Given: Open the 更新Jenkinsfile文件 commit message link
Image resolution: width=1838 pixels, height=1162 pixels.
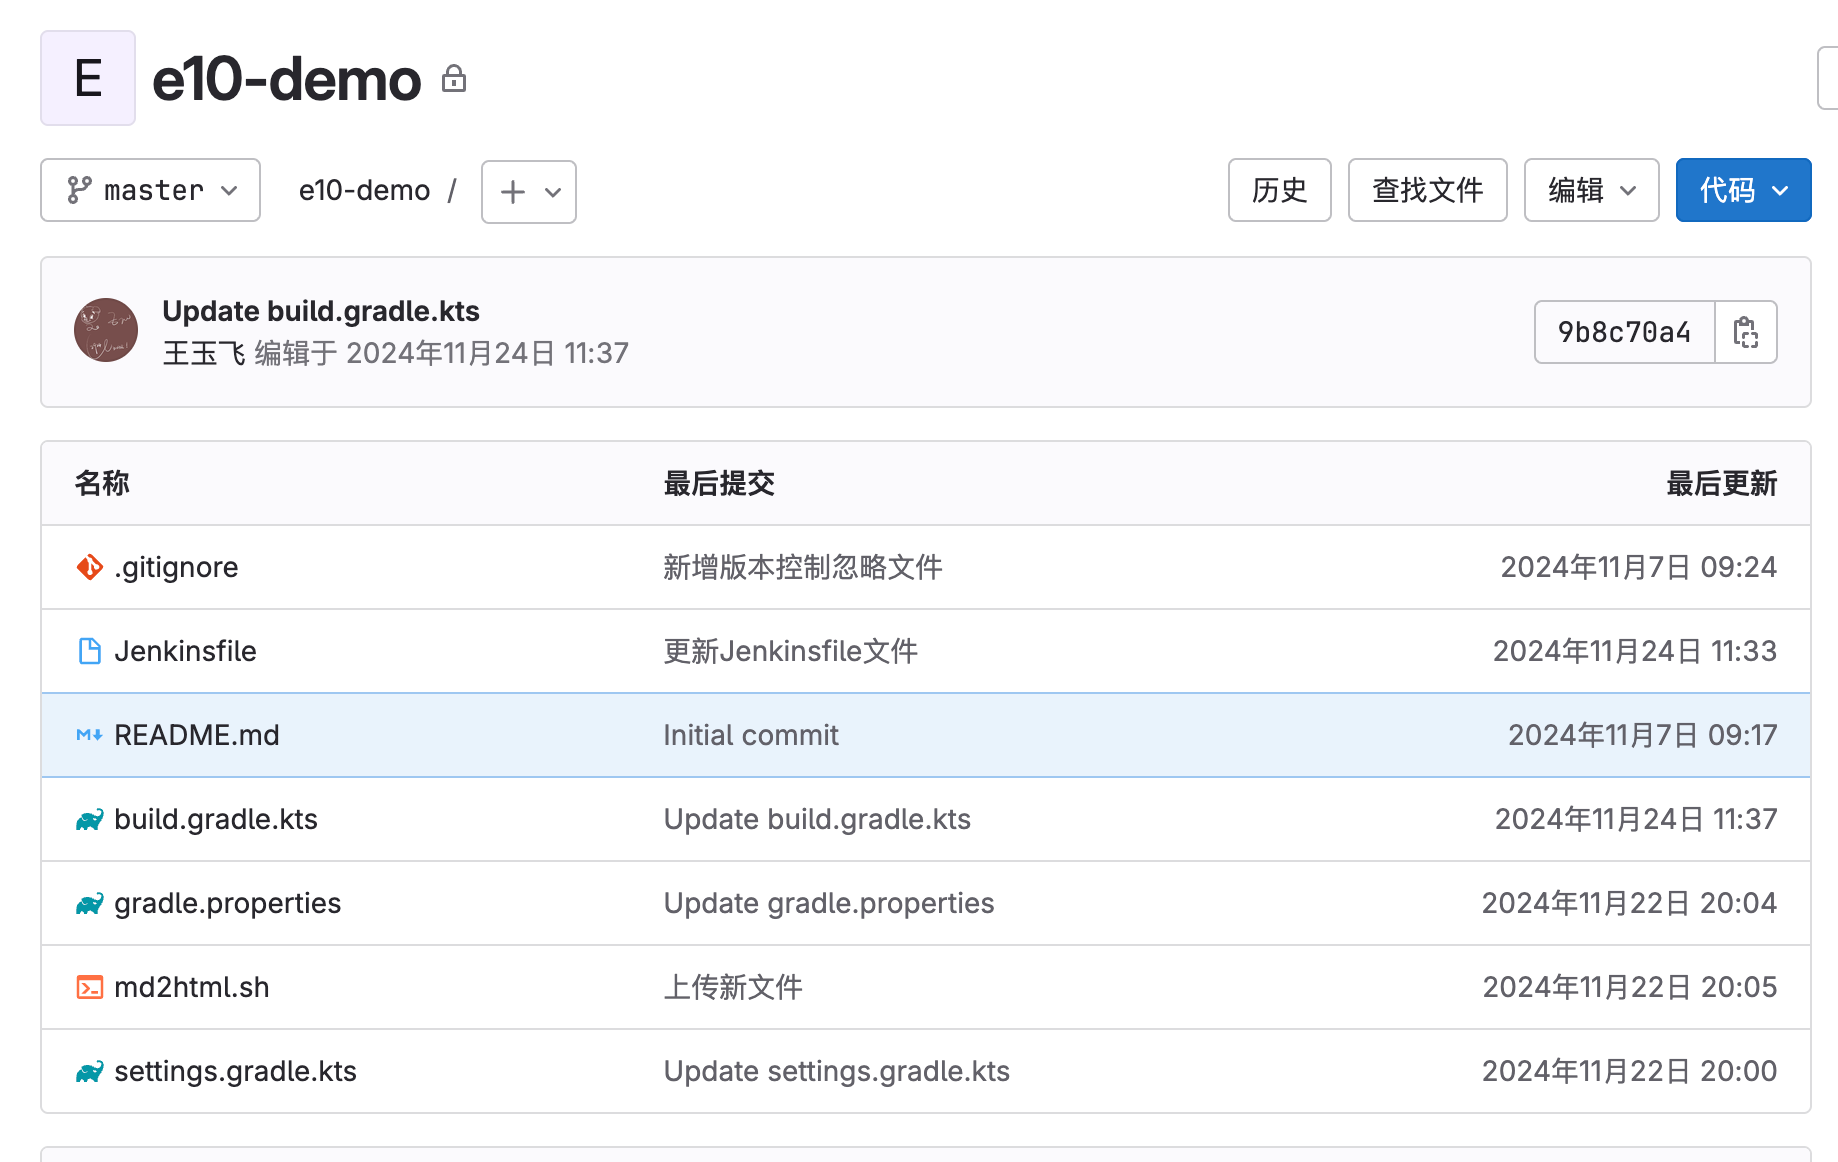Looking at the screenshot, I should tap(790, 651).
